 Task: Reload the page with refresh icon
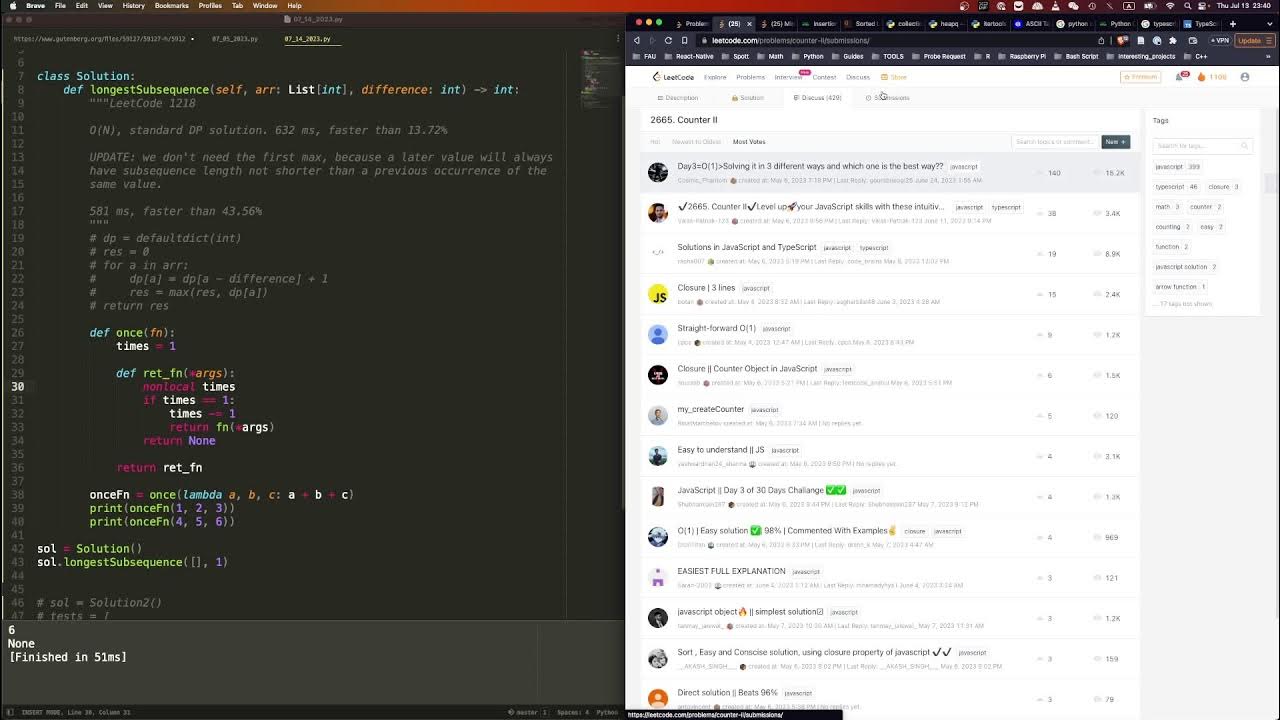[x=668, y=40]
